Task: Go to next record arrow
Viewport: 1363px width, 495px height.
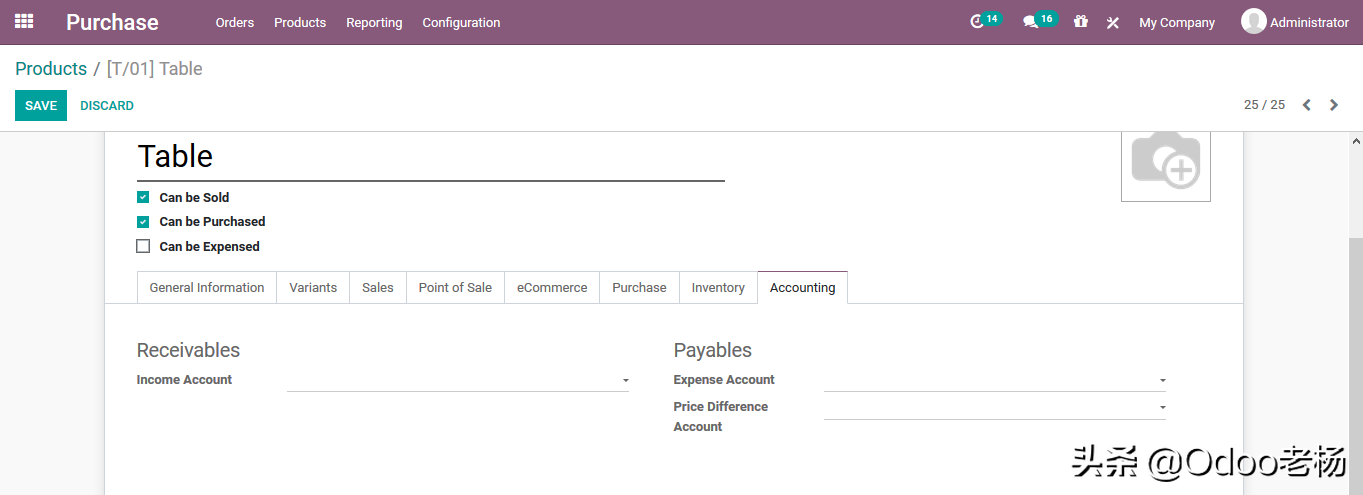Action: (1334, 105)
